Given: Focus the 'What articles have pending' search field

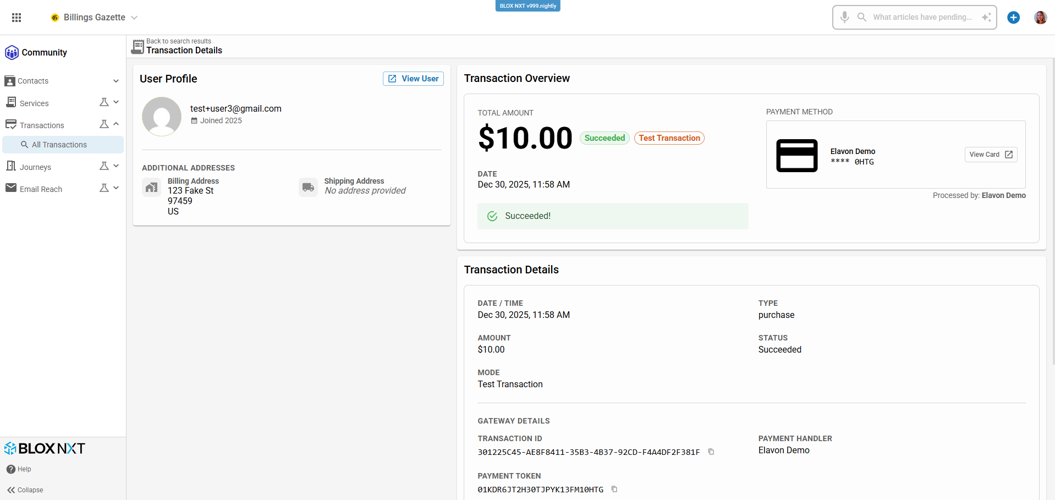Looking at the screenshot, I should (x=922, y=17).
